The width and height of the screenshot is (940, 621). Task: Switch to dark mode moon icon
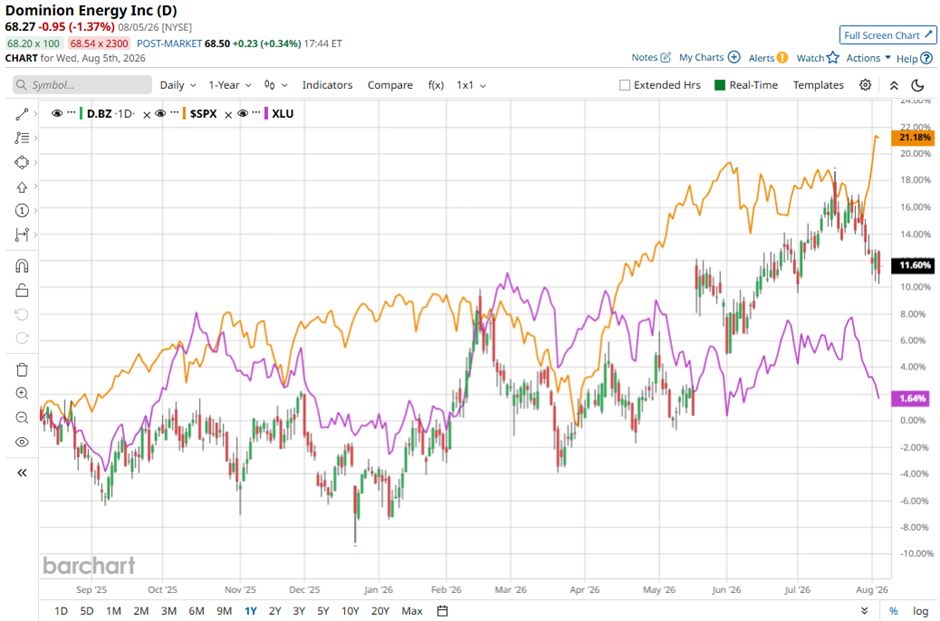[x=917, y=85]
